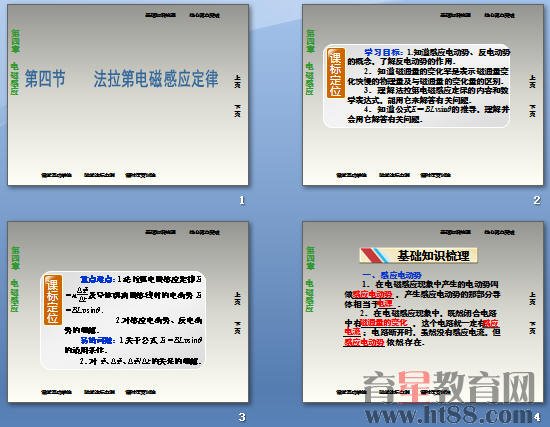The height and width of the screenshot is (427, 550).
Task: Click green 第四章 vertical label on title slide
Action: (x=15, y=41)
